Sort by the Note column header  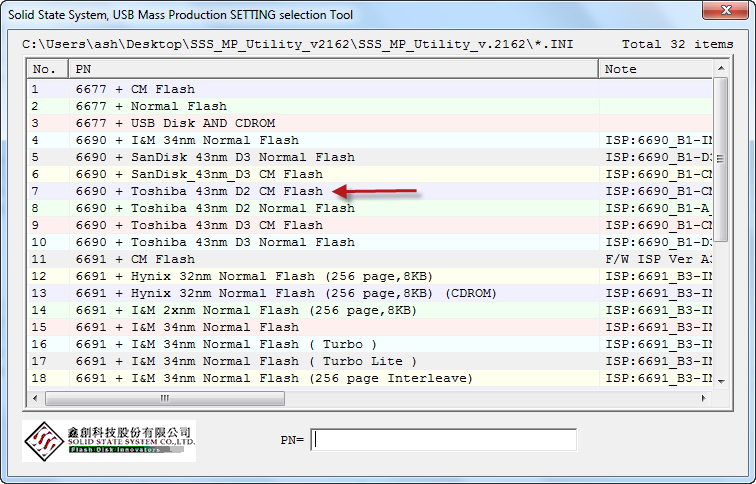click(656, 69)
